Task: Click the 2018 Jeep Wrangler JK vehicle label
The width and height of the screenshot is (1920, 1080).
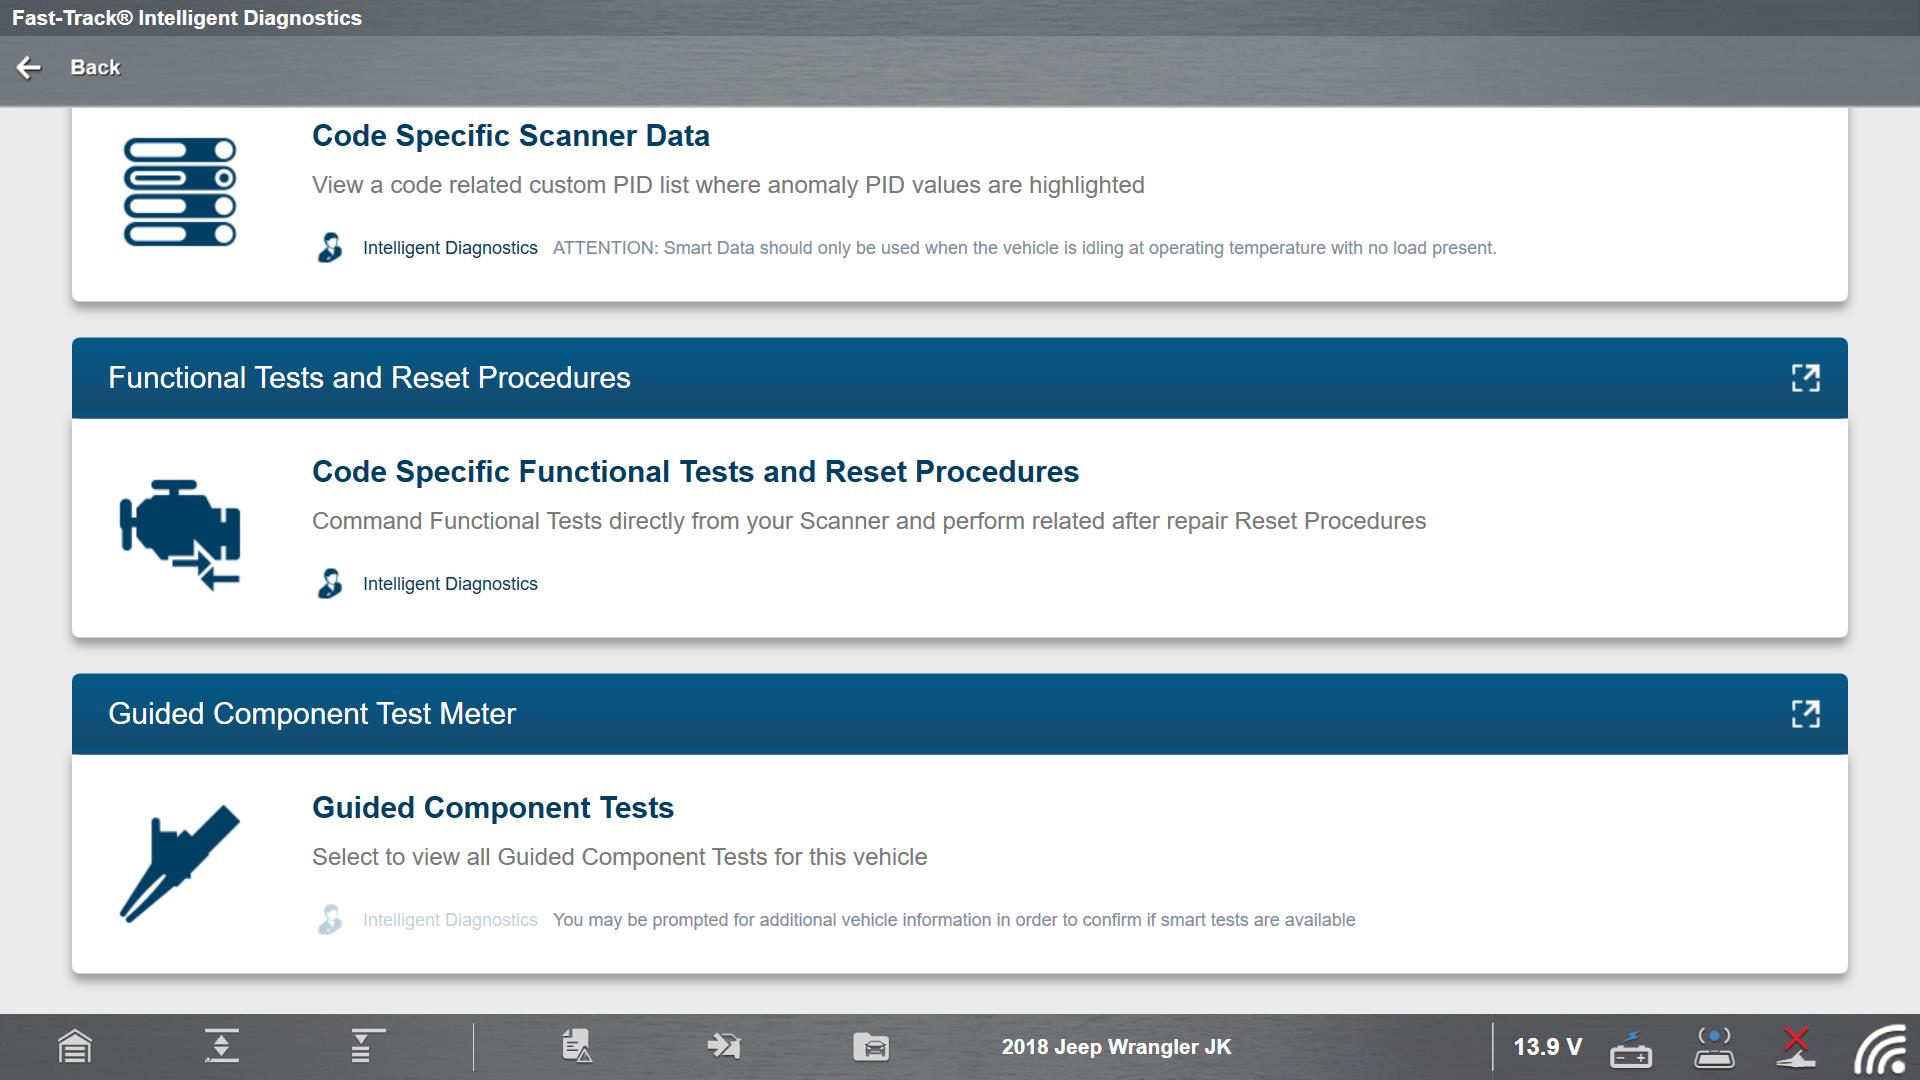Action: click(x=1116, y=1047)
